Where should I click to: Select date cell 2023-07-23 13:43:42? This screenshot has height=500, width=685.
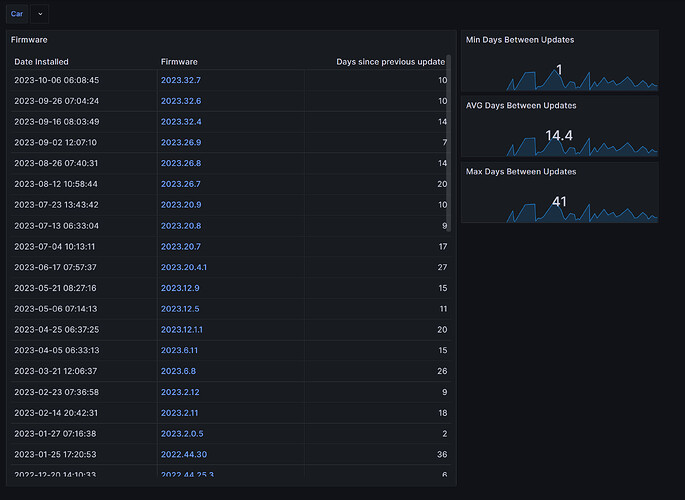click(56, 205)
